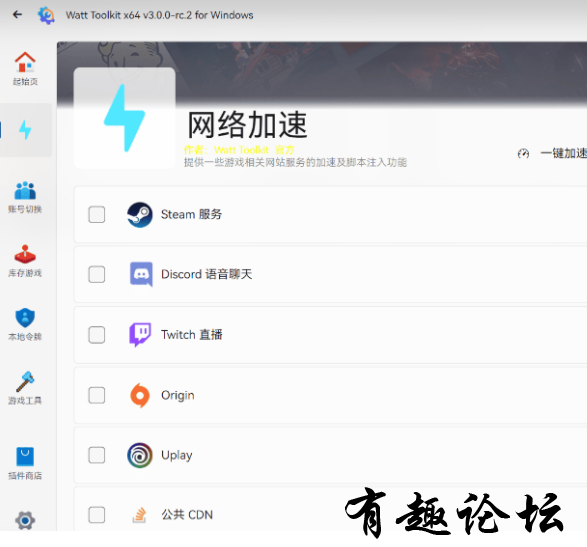
Task: Click the 网络加速 page heading
Action: [x=247, y=125]
